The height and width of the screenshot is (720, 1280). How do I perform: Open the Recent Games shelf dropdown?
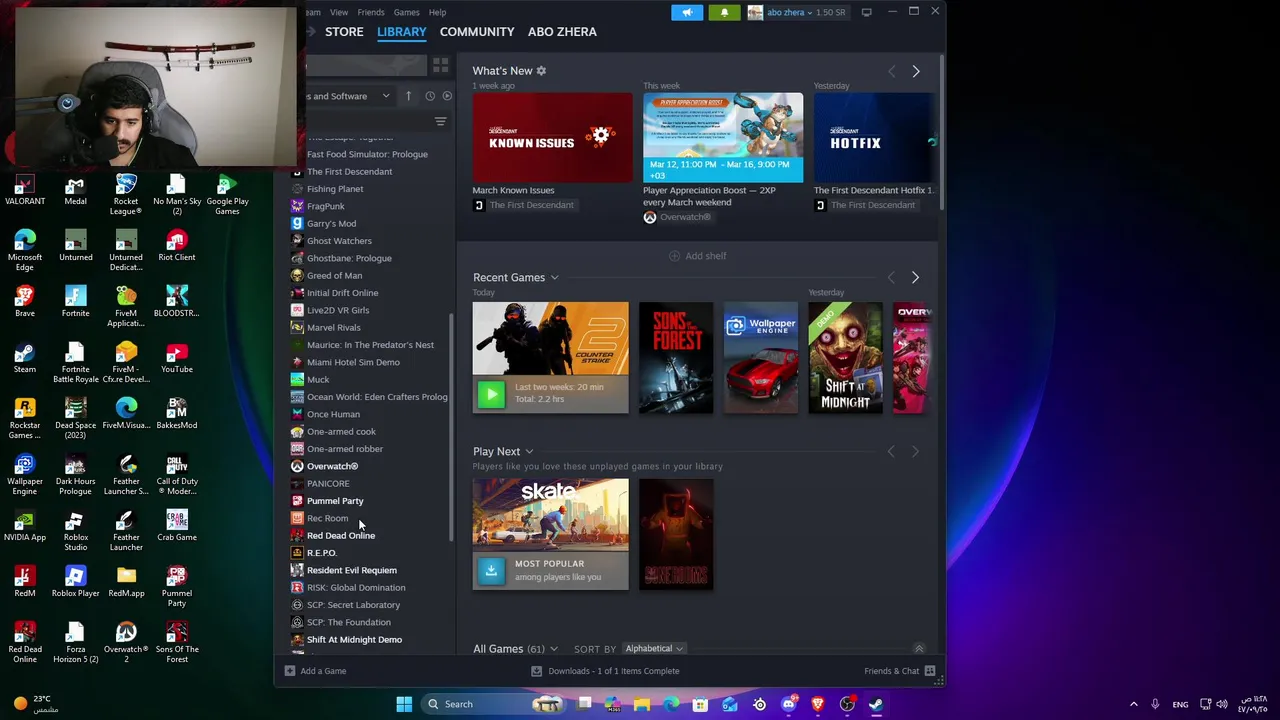point(554,277)
